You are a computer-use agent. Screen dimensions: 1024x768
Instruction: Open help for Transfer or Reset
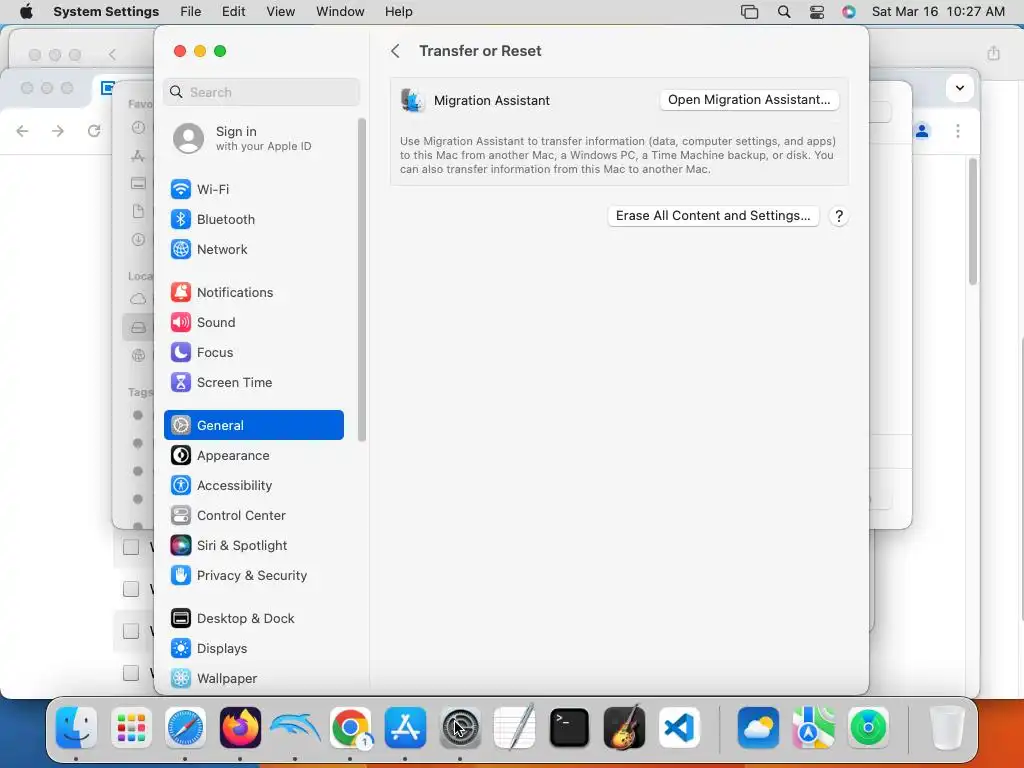point(839,216)
